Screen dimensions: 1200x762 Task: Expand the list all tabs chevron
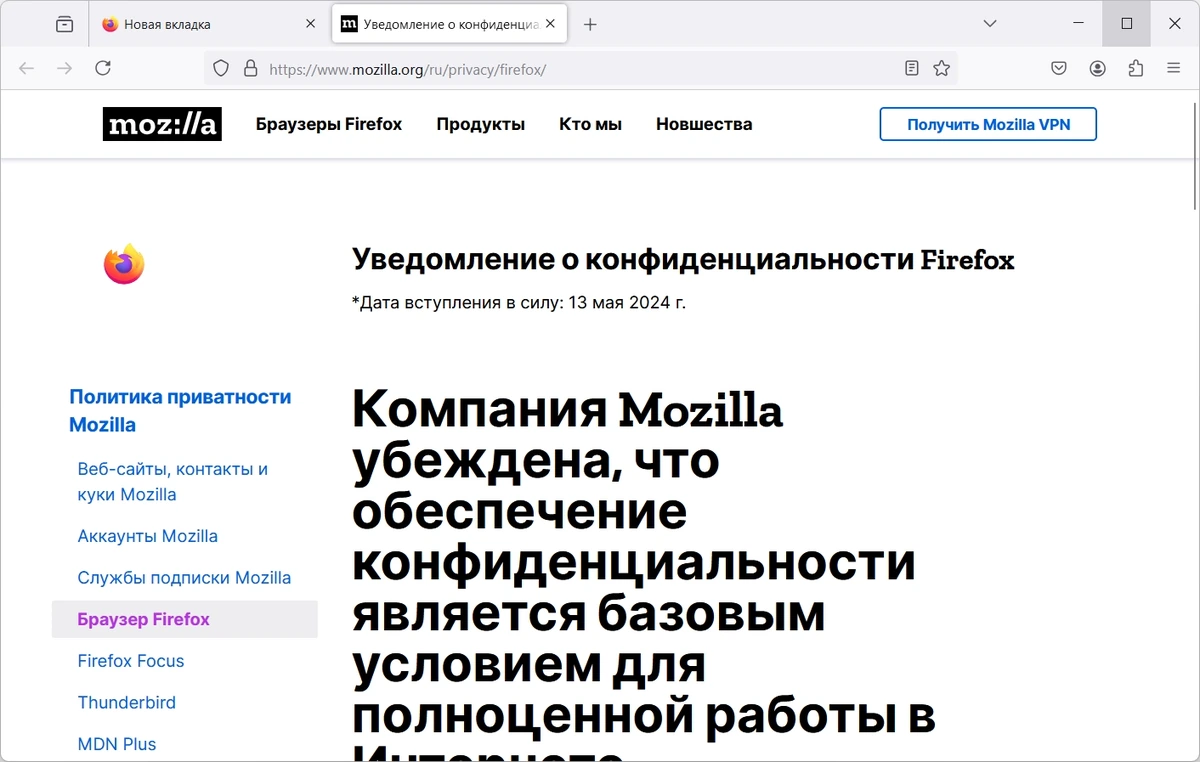point(990,23)
